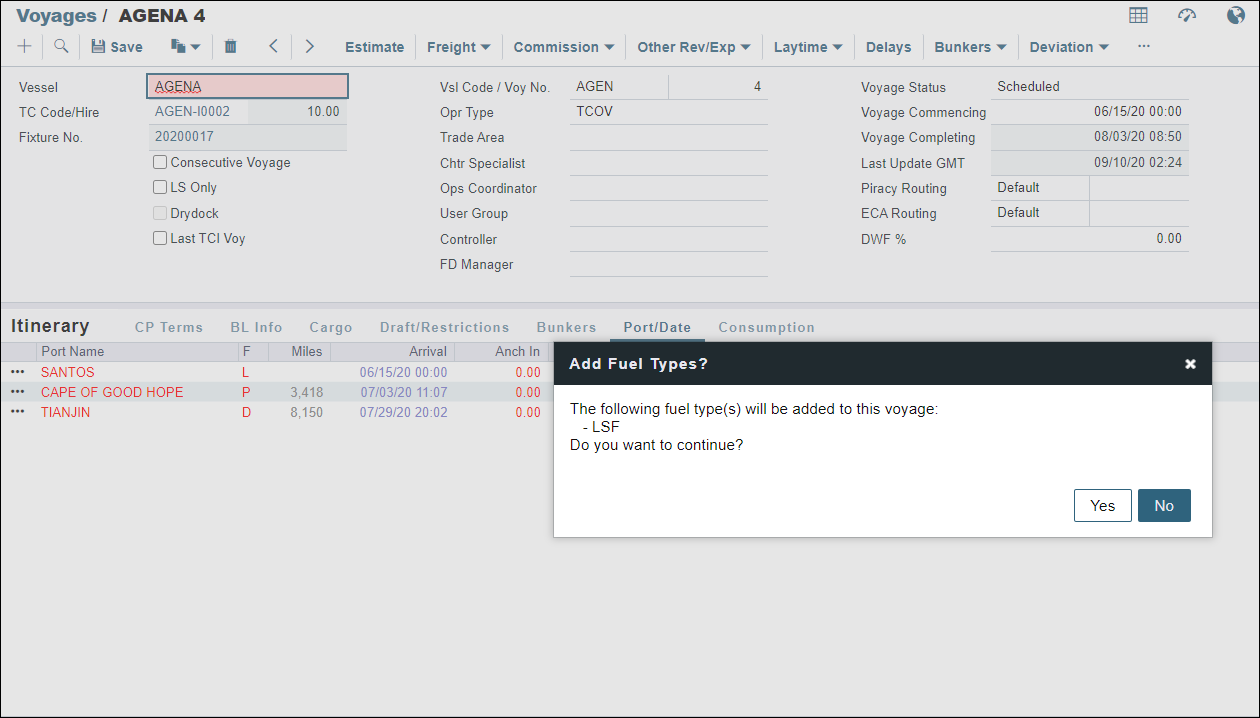Open the Consumption tab
Image resolution: width=1260 pixels, height=718 pixels.
click(766, 327)
